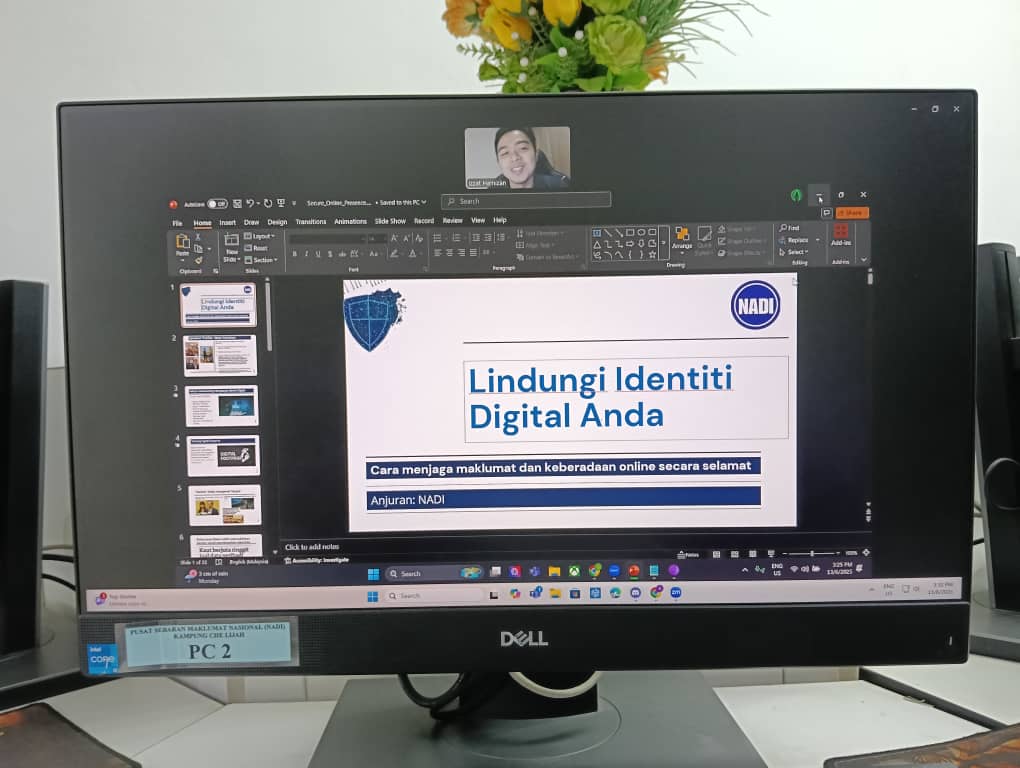Viewport: 1020px width, 768px height.
Task: Open the File tab
Action: coord(177,223)
